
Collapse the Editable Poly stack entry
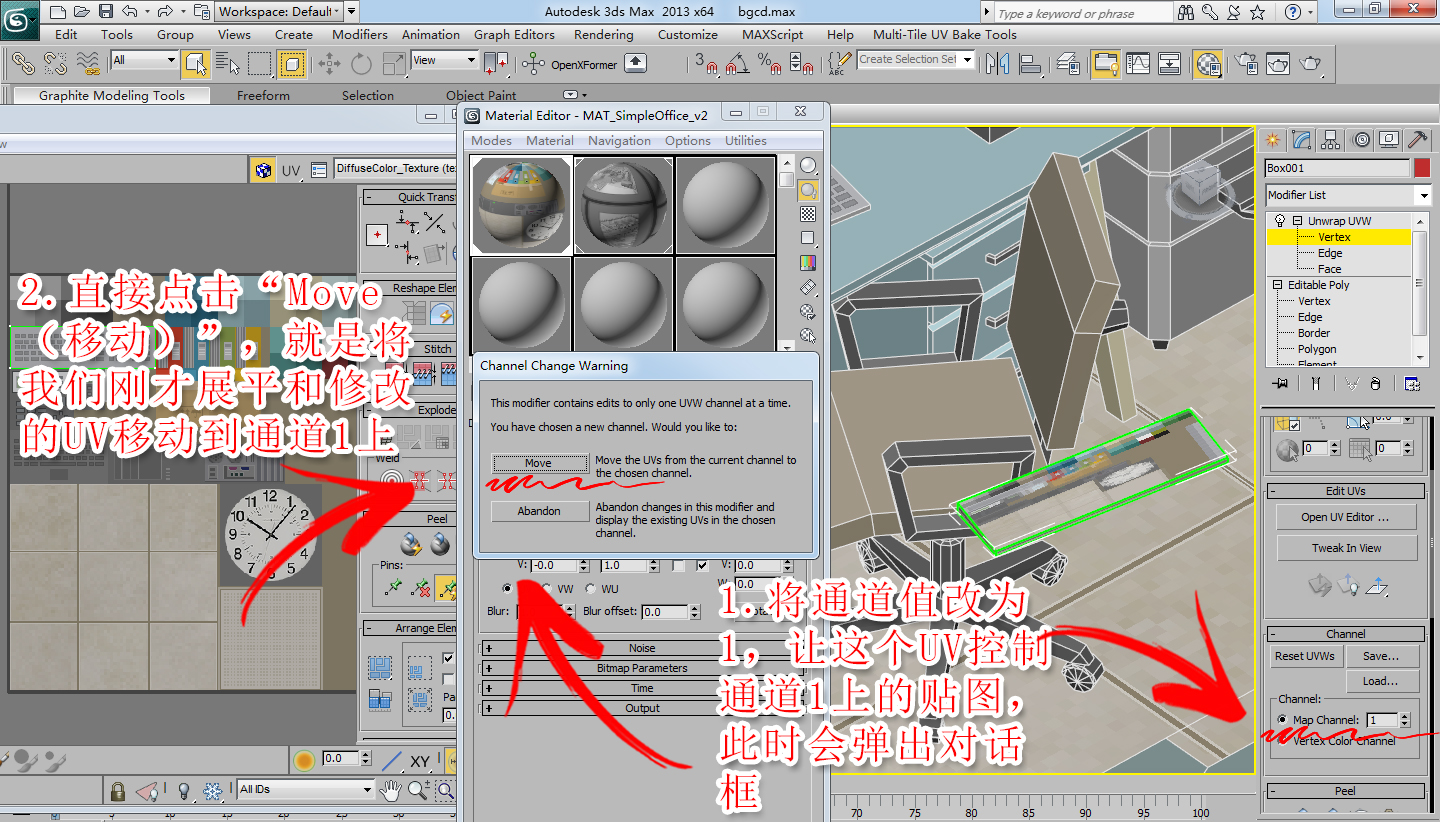(x=1278, y=285)
